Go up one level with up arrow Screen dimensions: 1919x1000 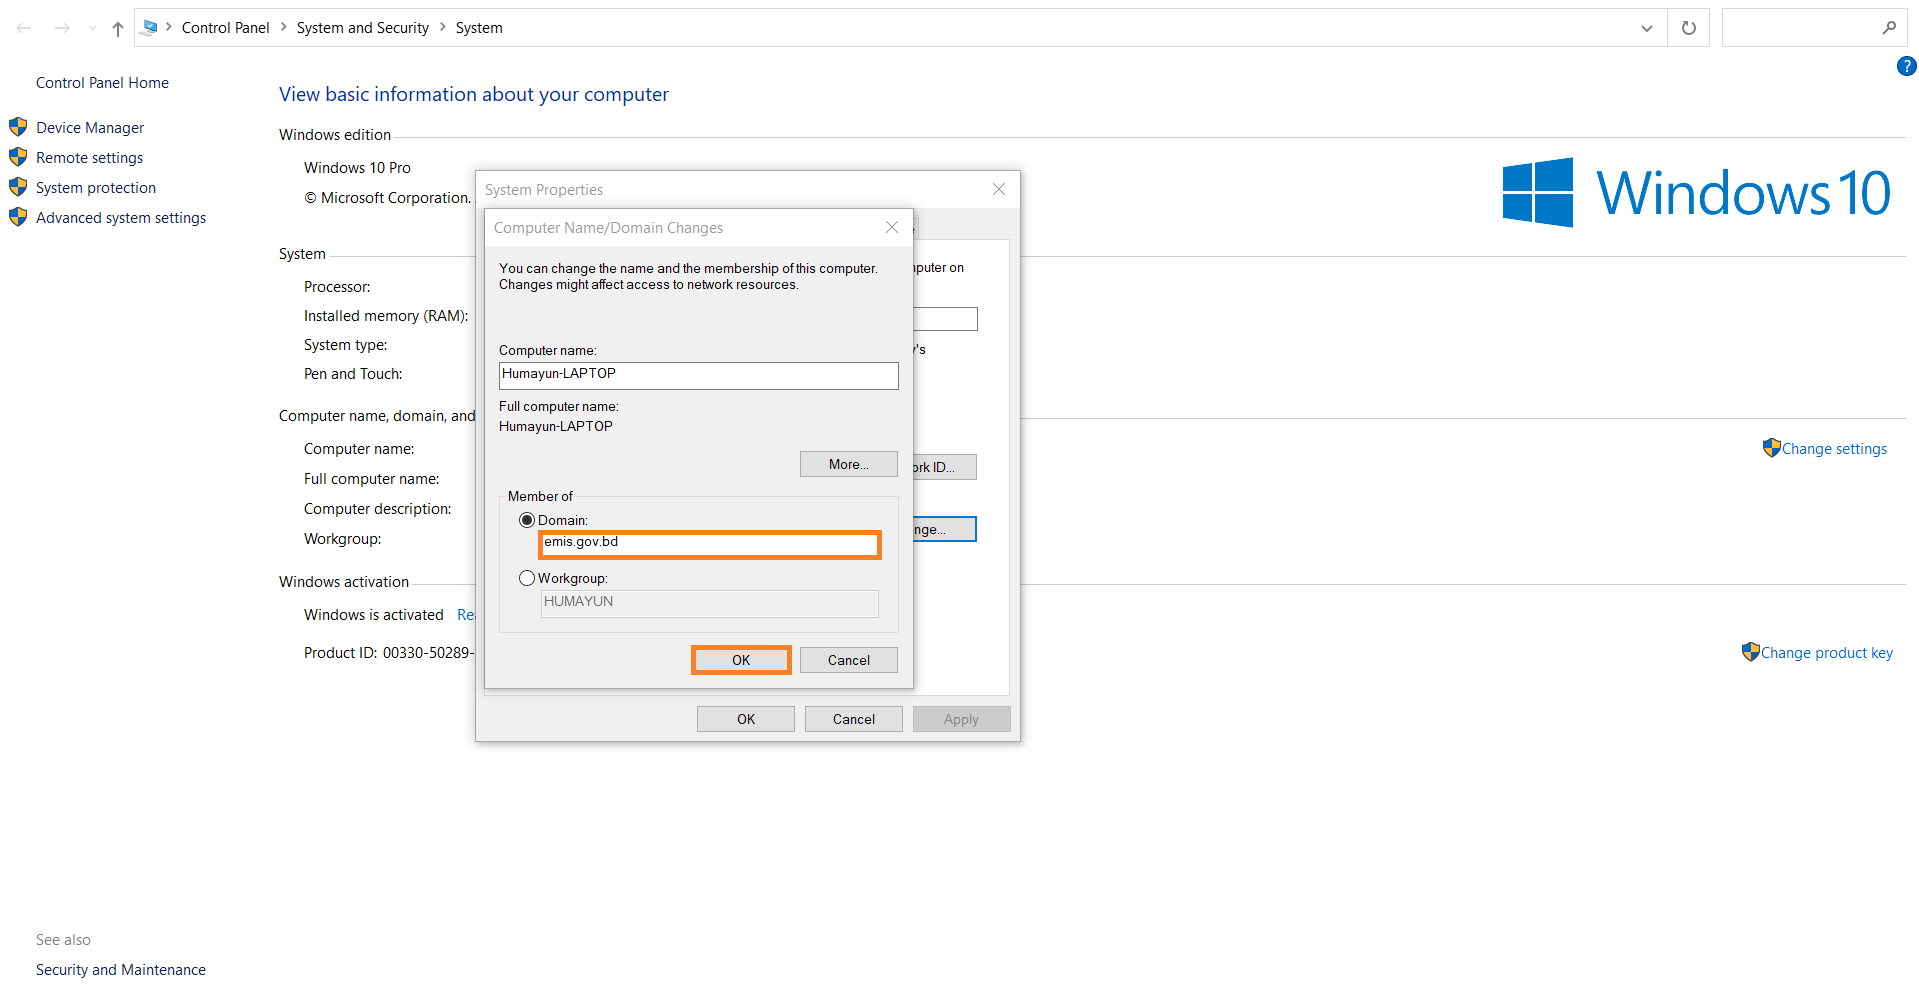click(118, 28)
